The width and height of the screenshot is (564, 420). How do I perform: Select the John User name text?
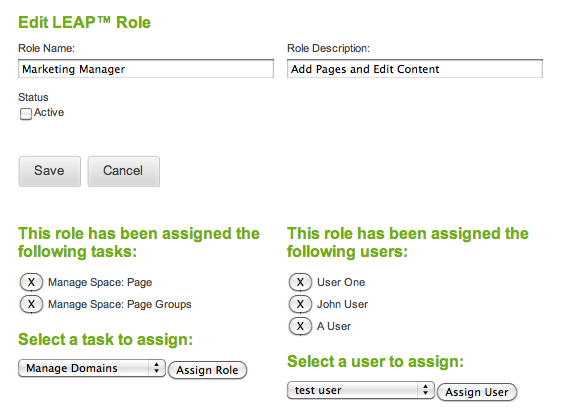tap(342, 304)
